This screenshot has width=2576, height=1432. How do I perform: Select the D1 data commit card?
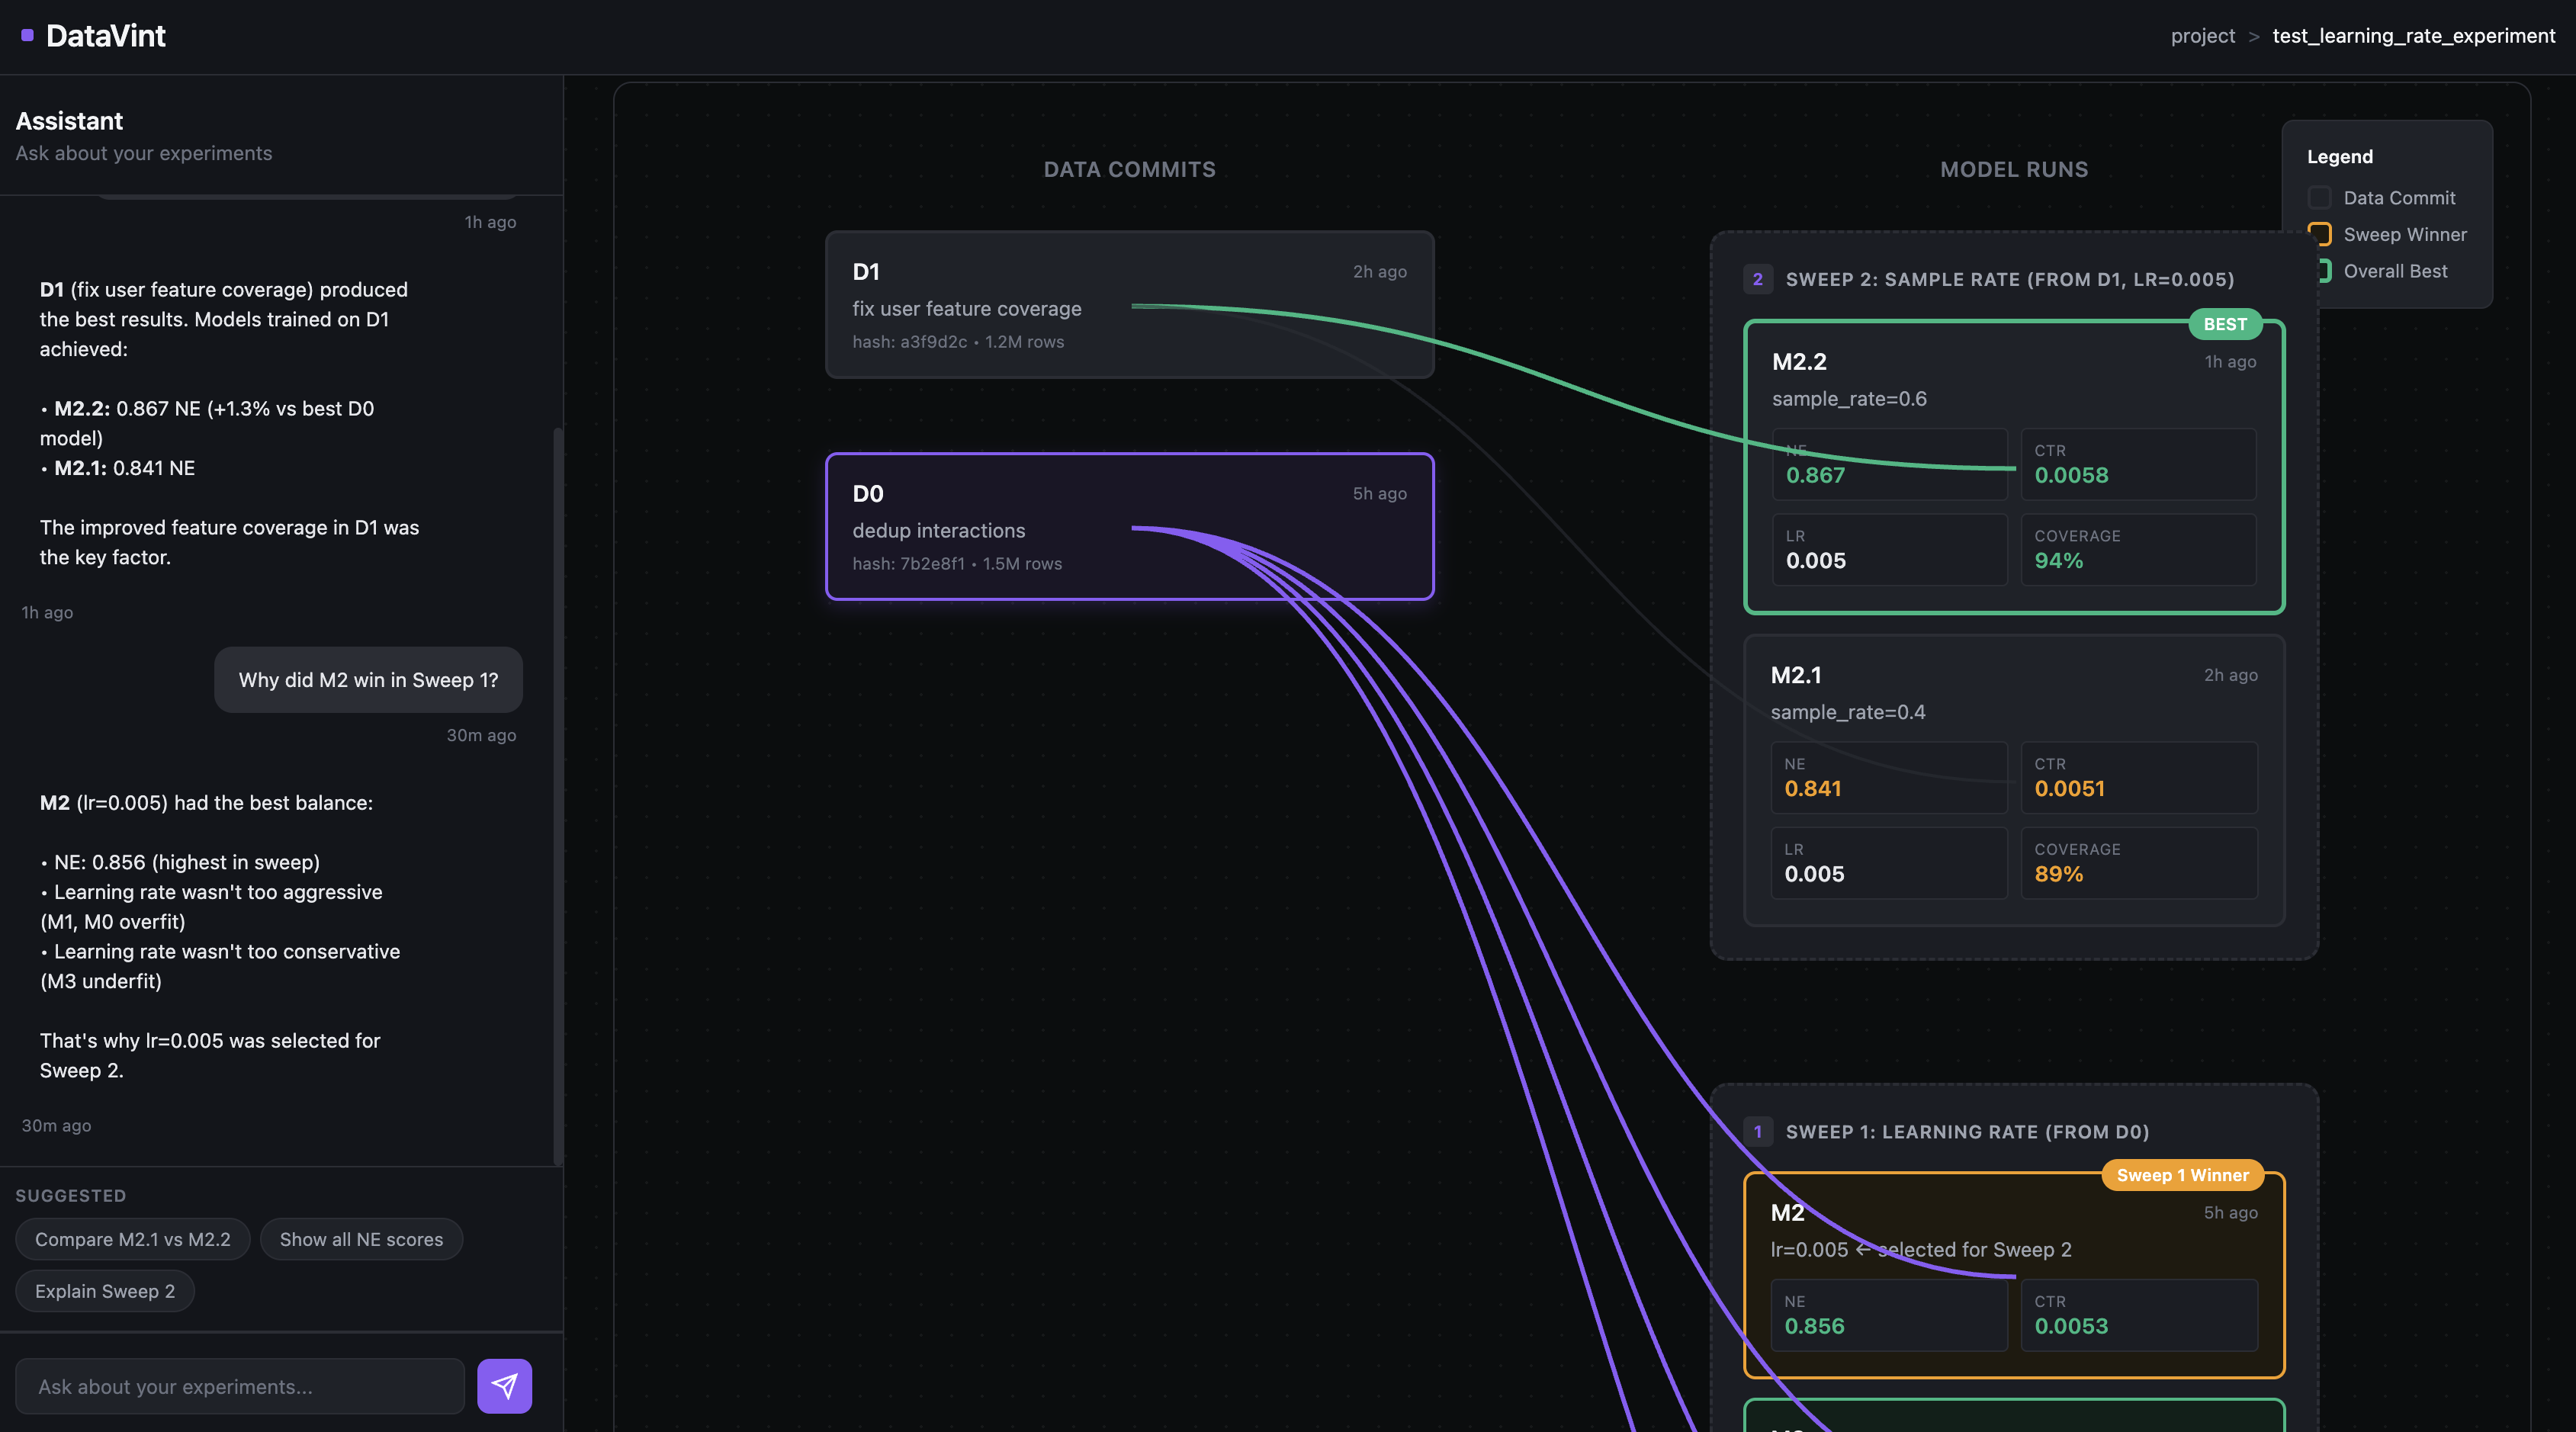1129,305
